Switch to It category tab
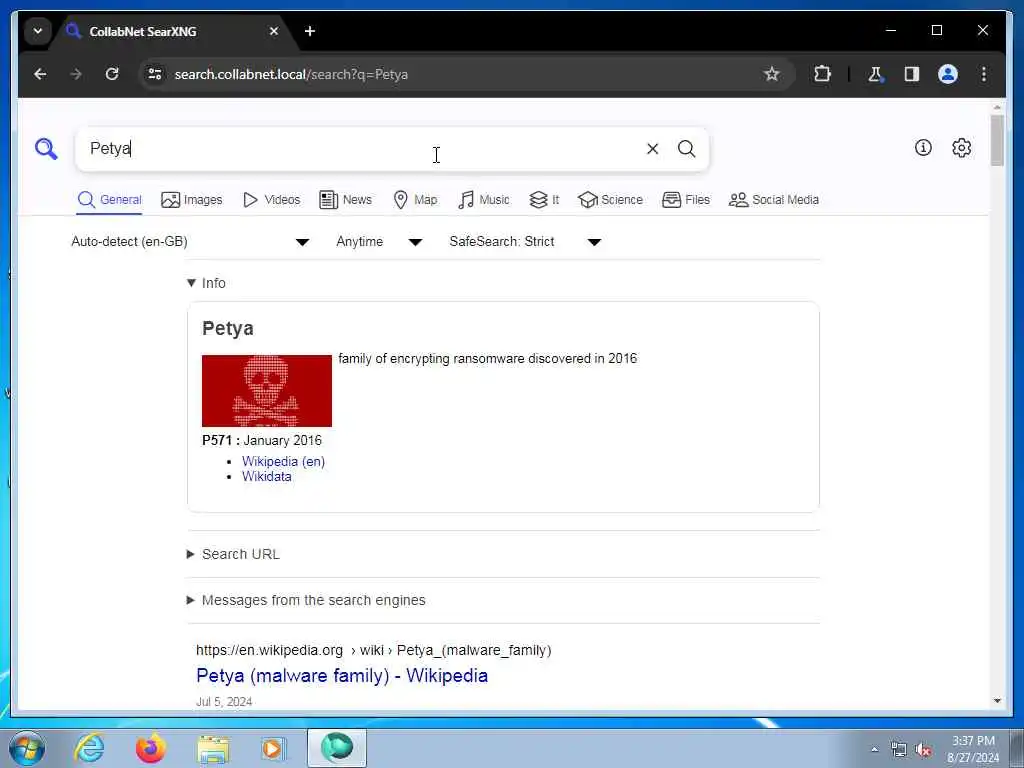 pyautogui.click(x=544, y=200)
